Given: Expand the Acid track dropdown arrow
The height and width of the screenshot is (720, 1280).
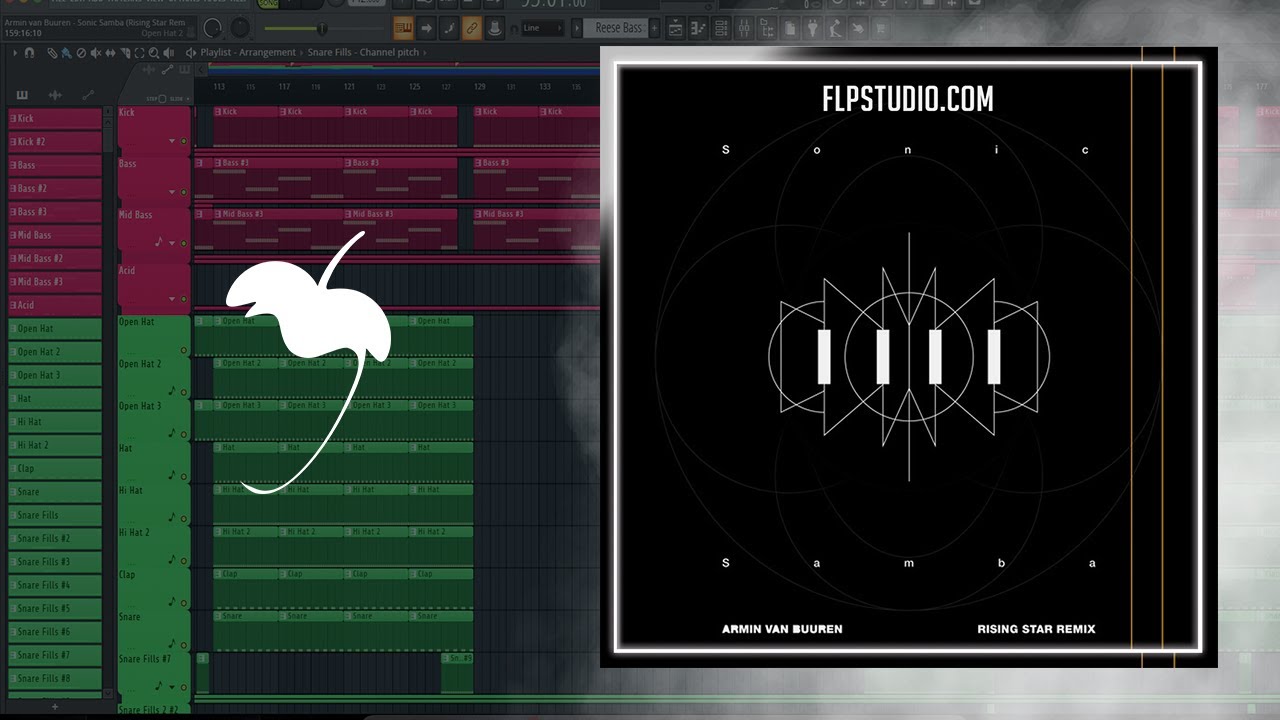Looking at the screenshot, I should point(172,299).
